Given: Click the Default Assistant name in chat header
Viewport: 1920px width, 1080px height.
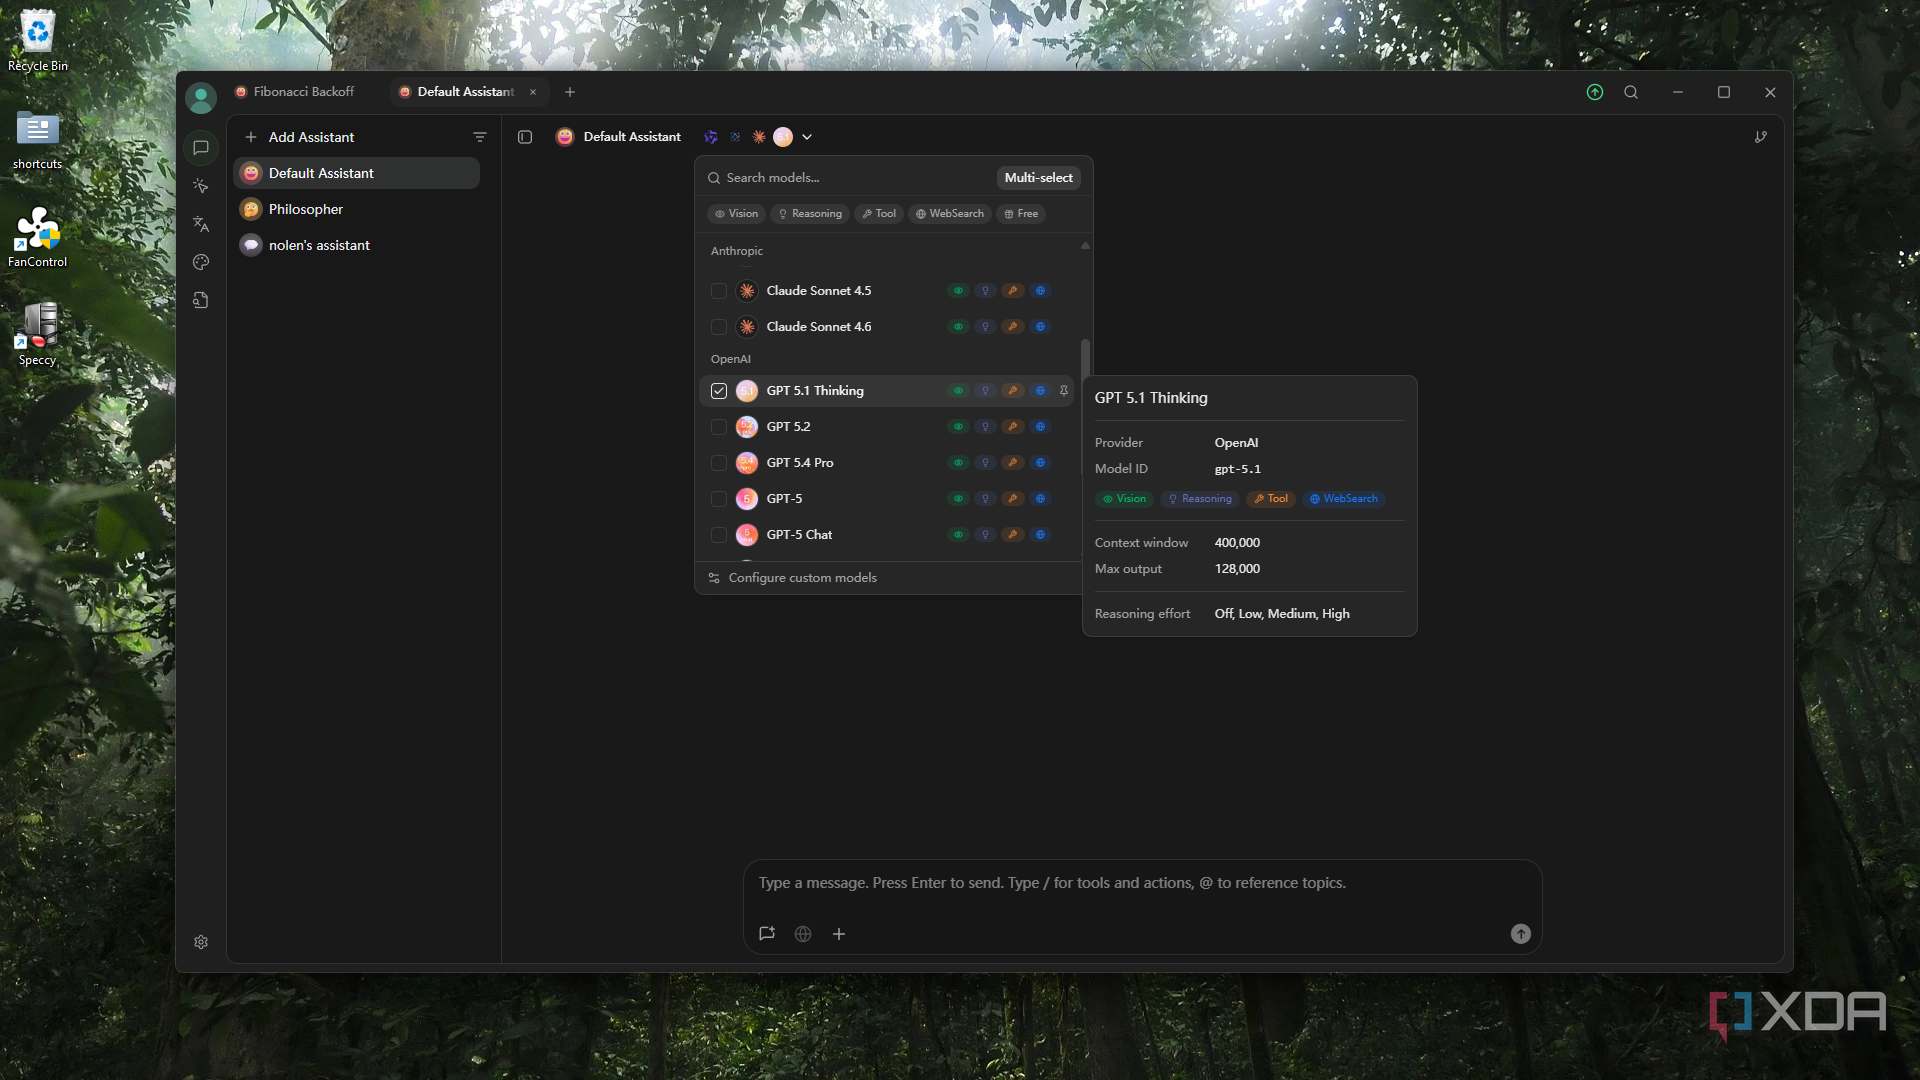Looking at the screenshot, I should (632, 137).
